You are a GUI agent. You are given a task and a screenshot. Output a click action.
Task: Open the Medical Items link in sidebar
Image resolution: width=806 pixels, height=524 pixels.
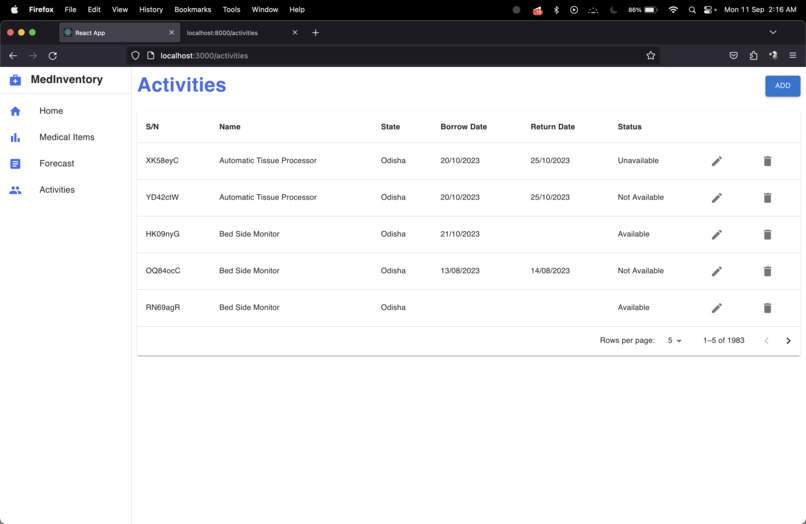click(66, 137)
